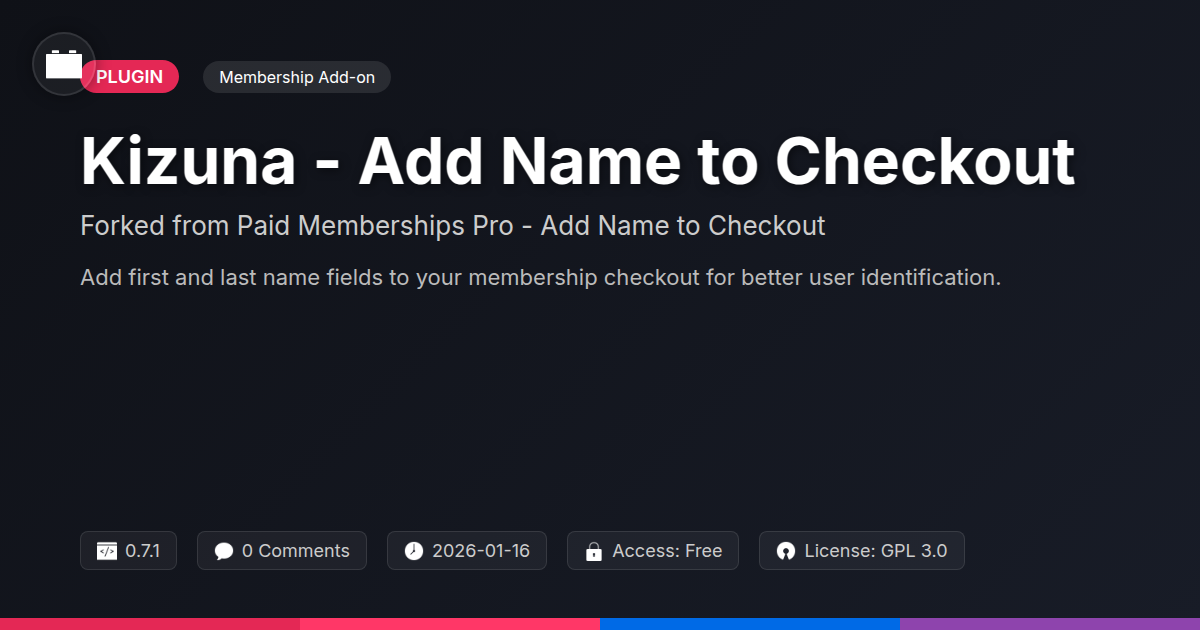Click the 2026-01-16 date badge
This screenshot has width=1200, height=630.
coord(467,551)
